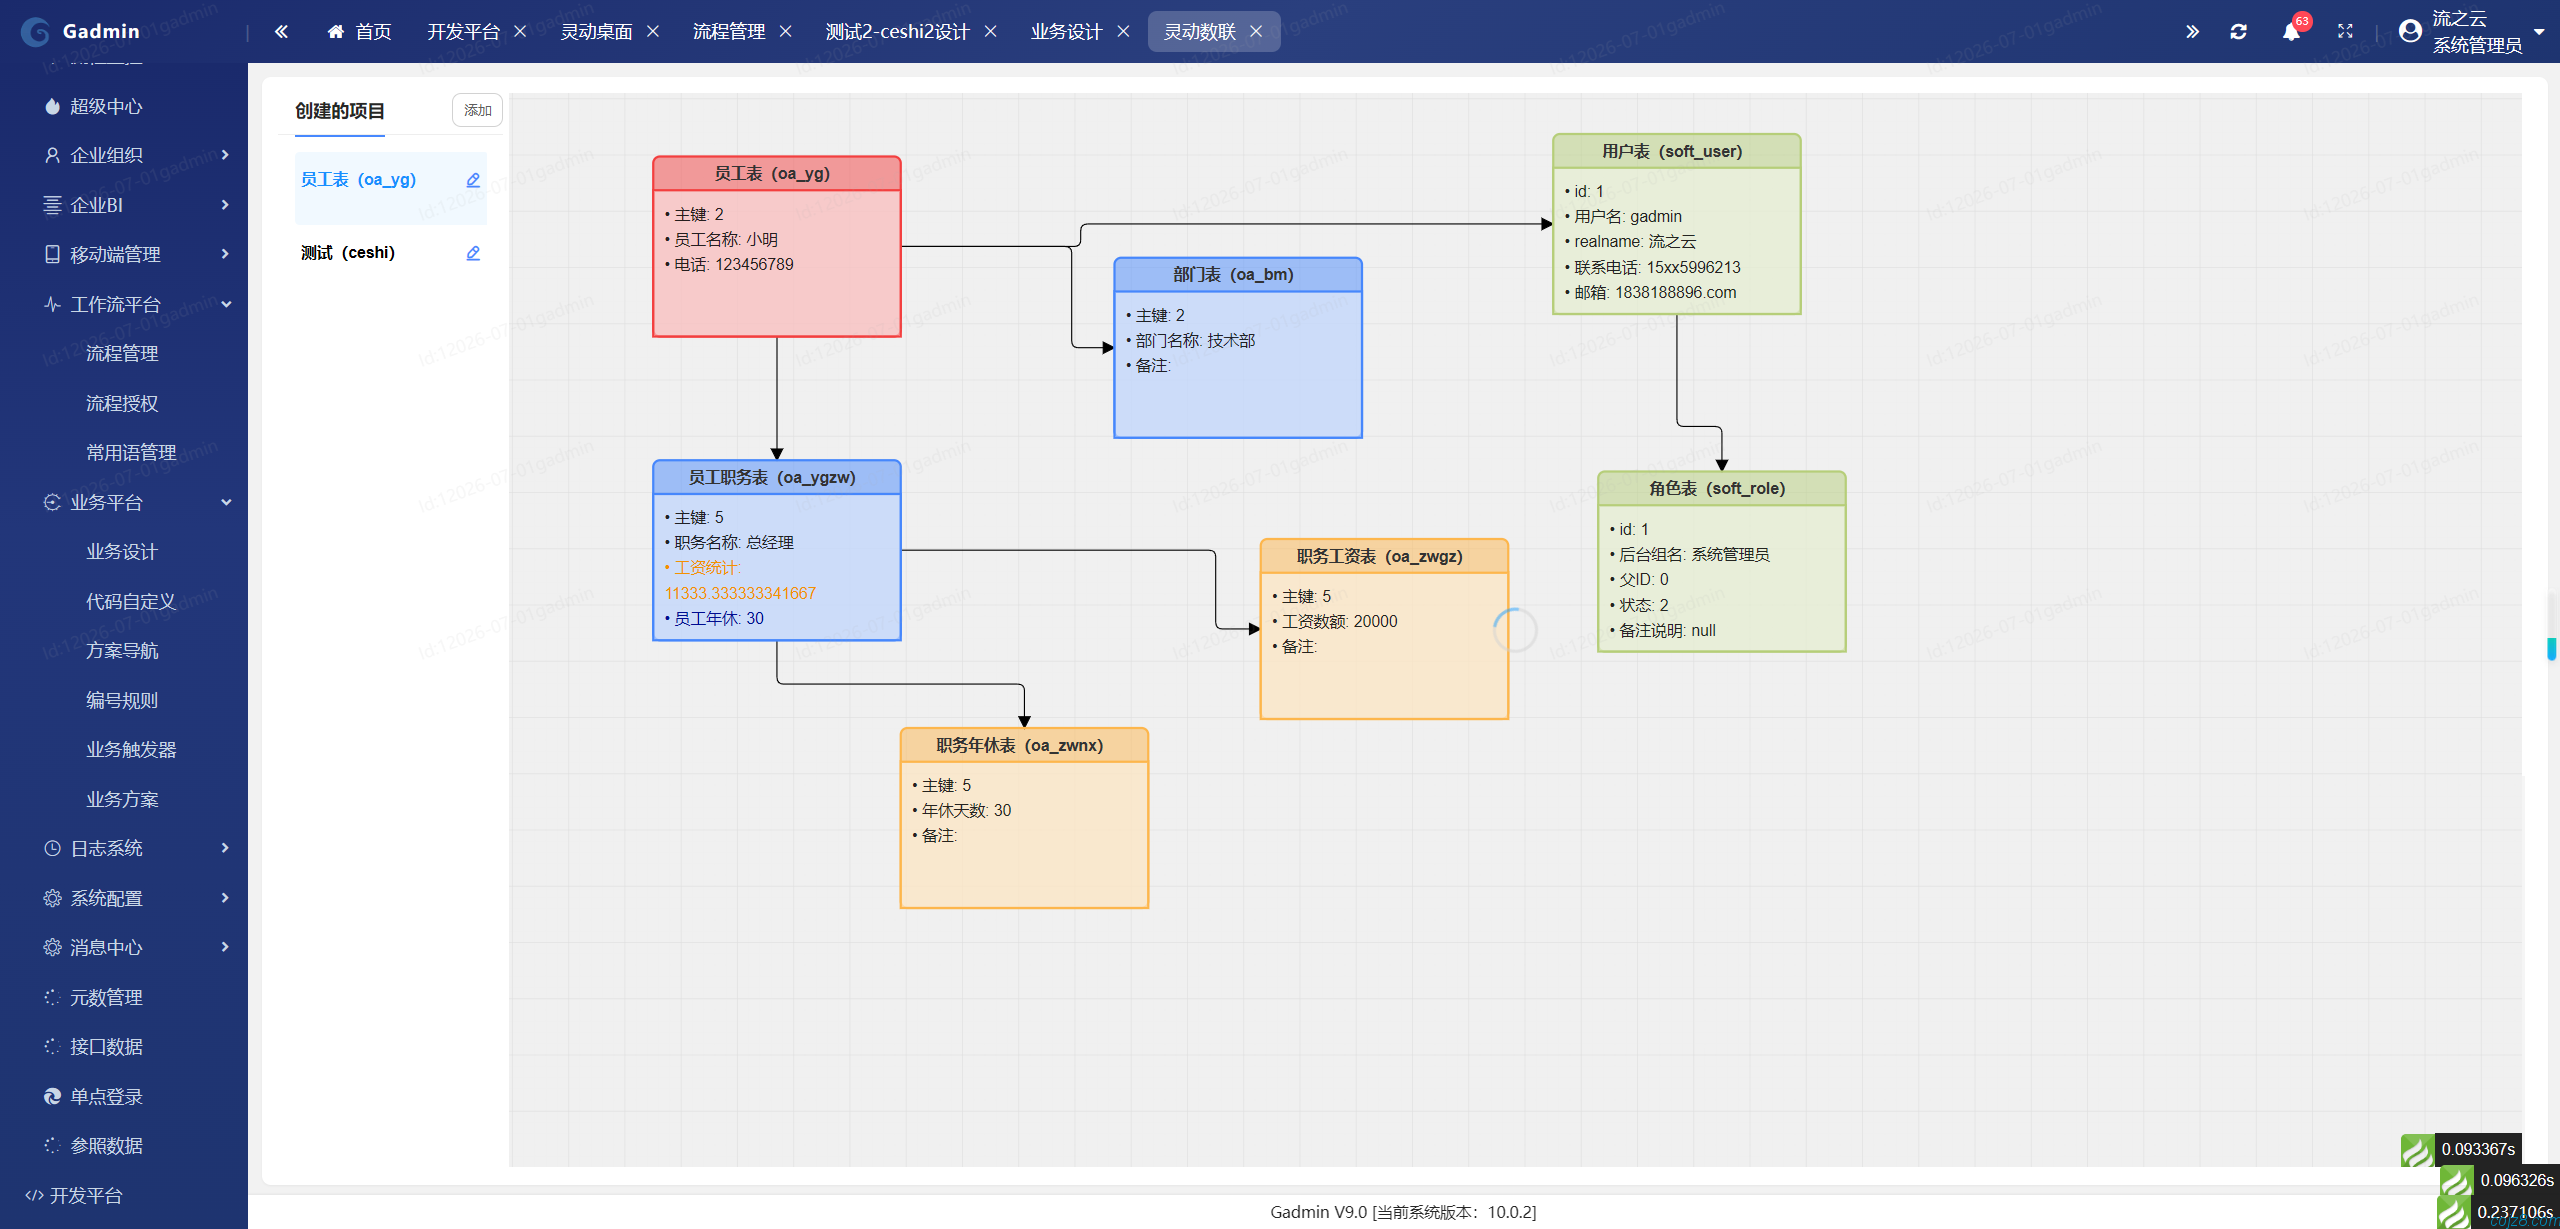This screenshot has width=2560, height=1229.
Task: Select 测试 (ceshi) project
Action: pos(348,253)
